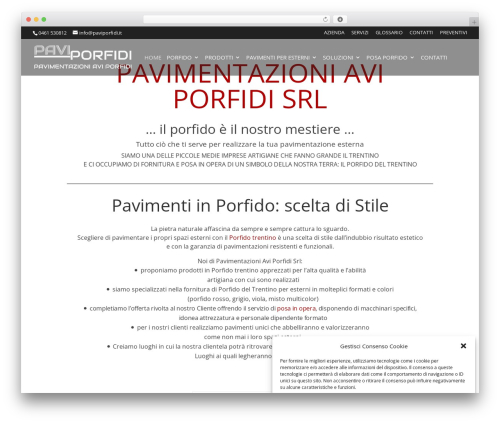Open a new tab with the plus button
This screenshot has height=423, width=500.
click(474, 22)
